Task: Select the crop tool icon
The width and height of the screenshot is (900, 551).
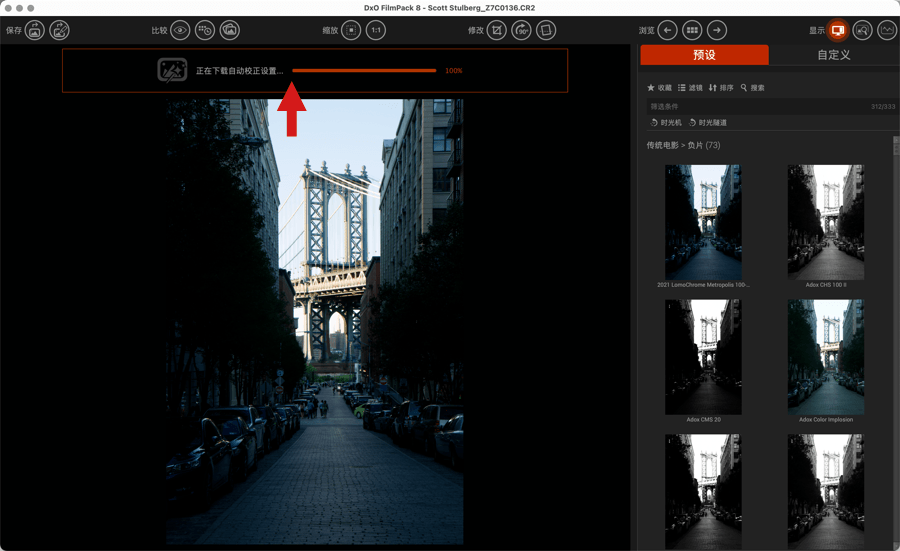Action: coord(497,31)
